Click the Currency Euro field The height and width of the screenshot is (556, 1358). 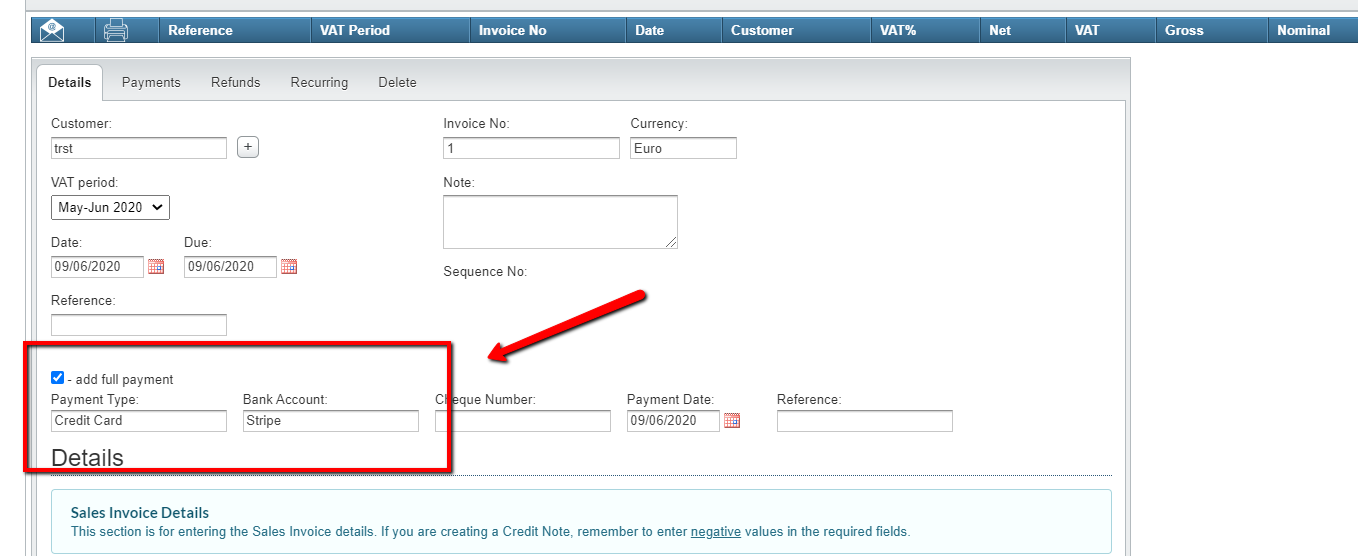pos(683,148)
